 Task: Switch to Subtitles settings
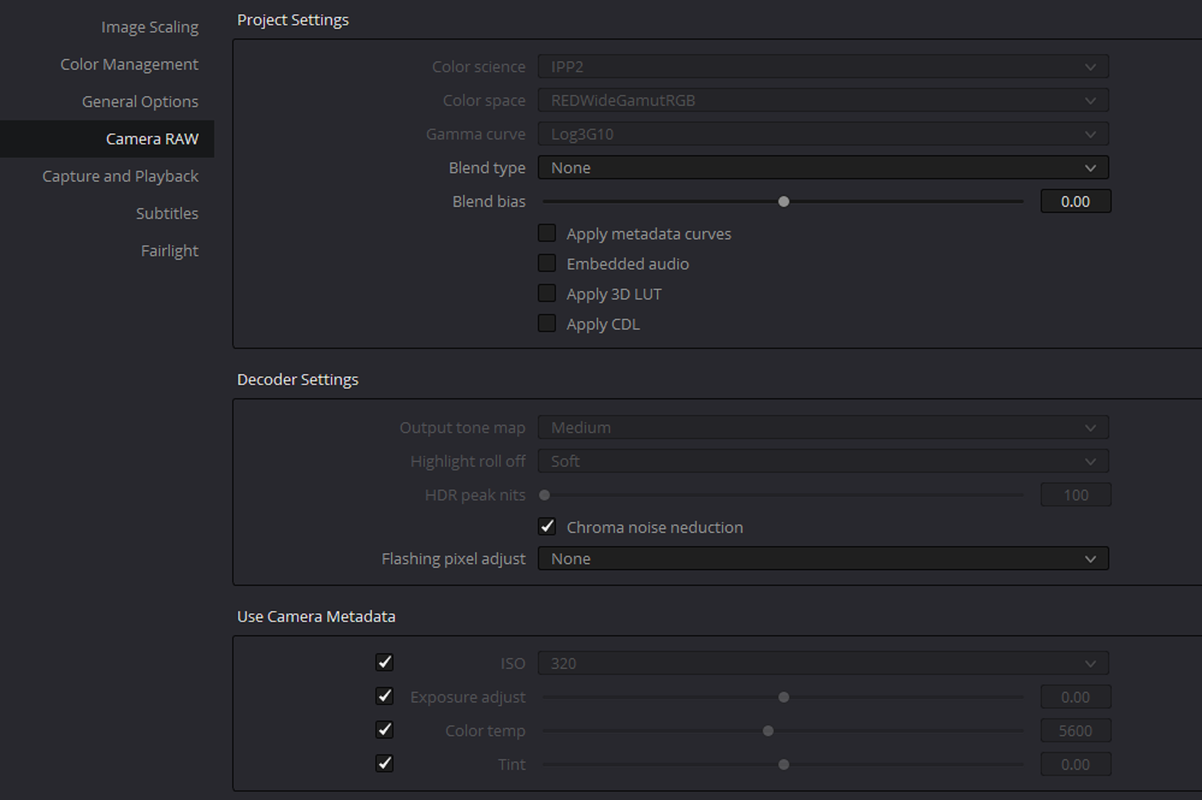[167, 213]
